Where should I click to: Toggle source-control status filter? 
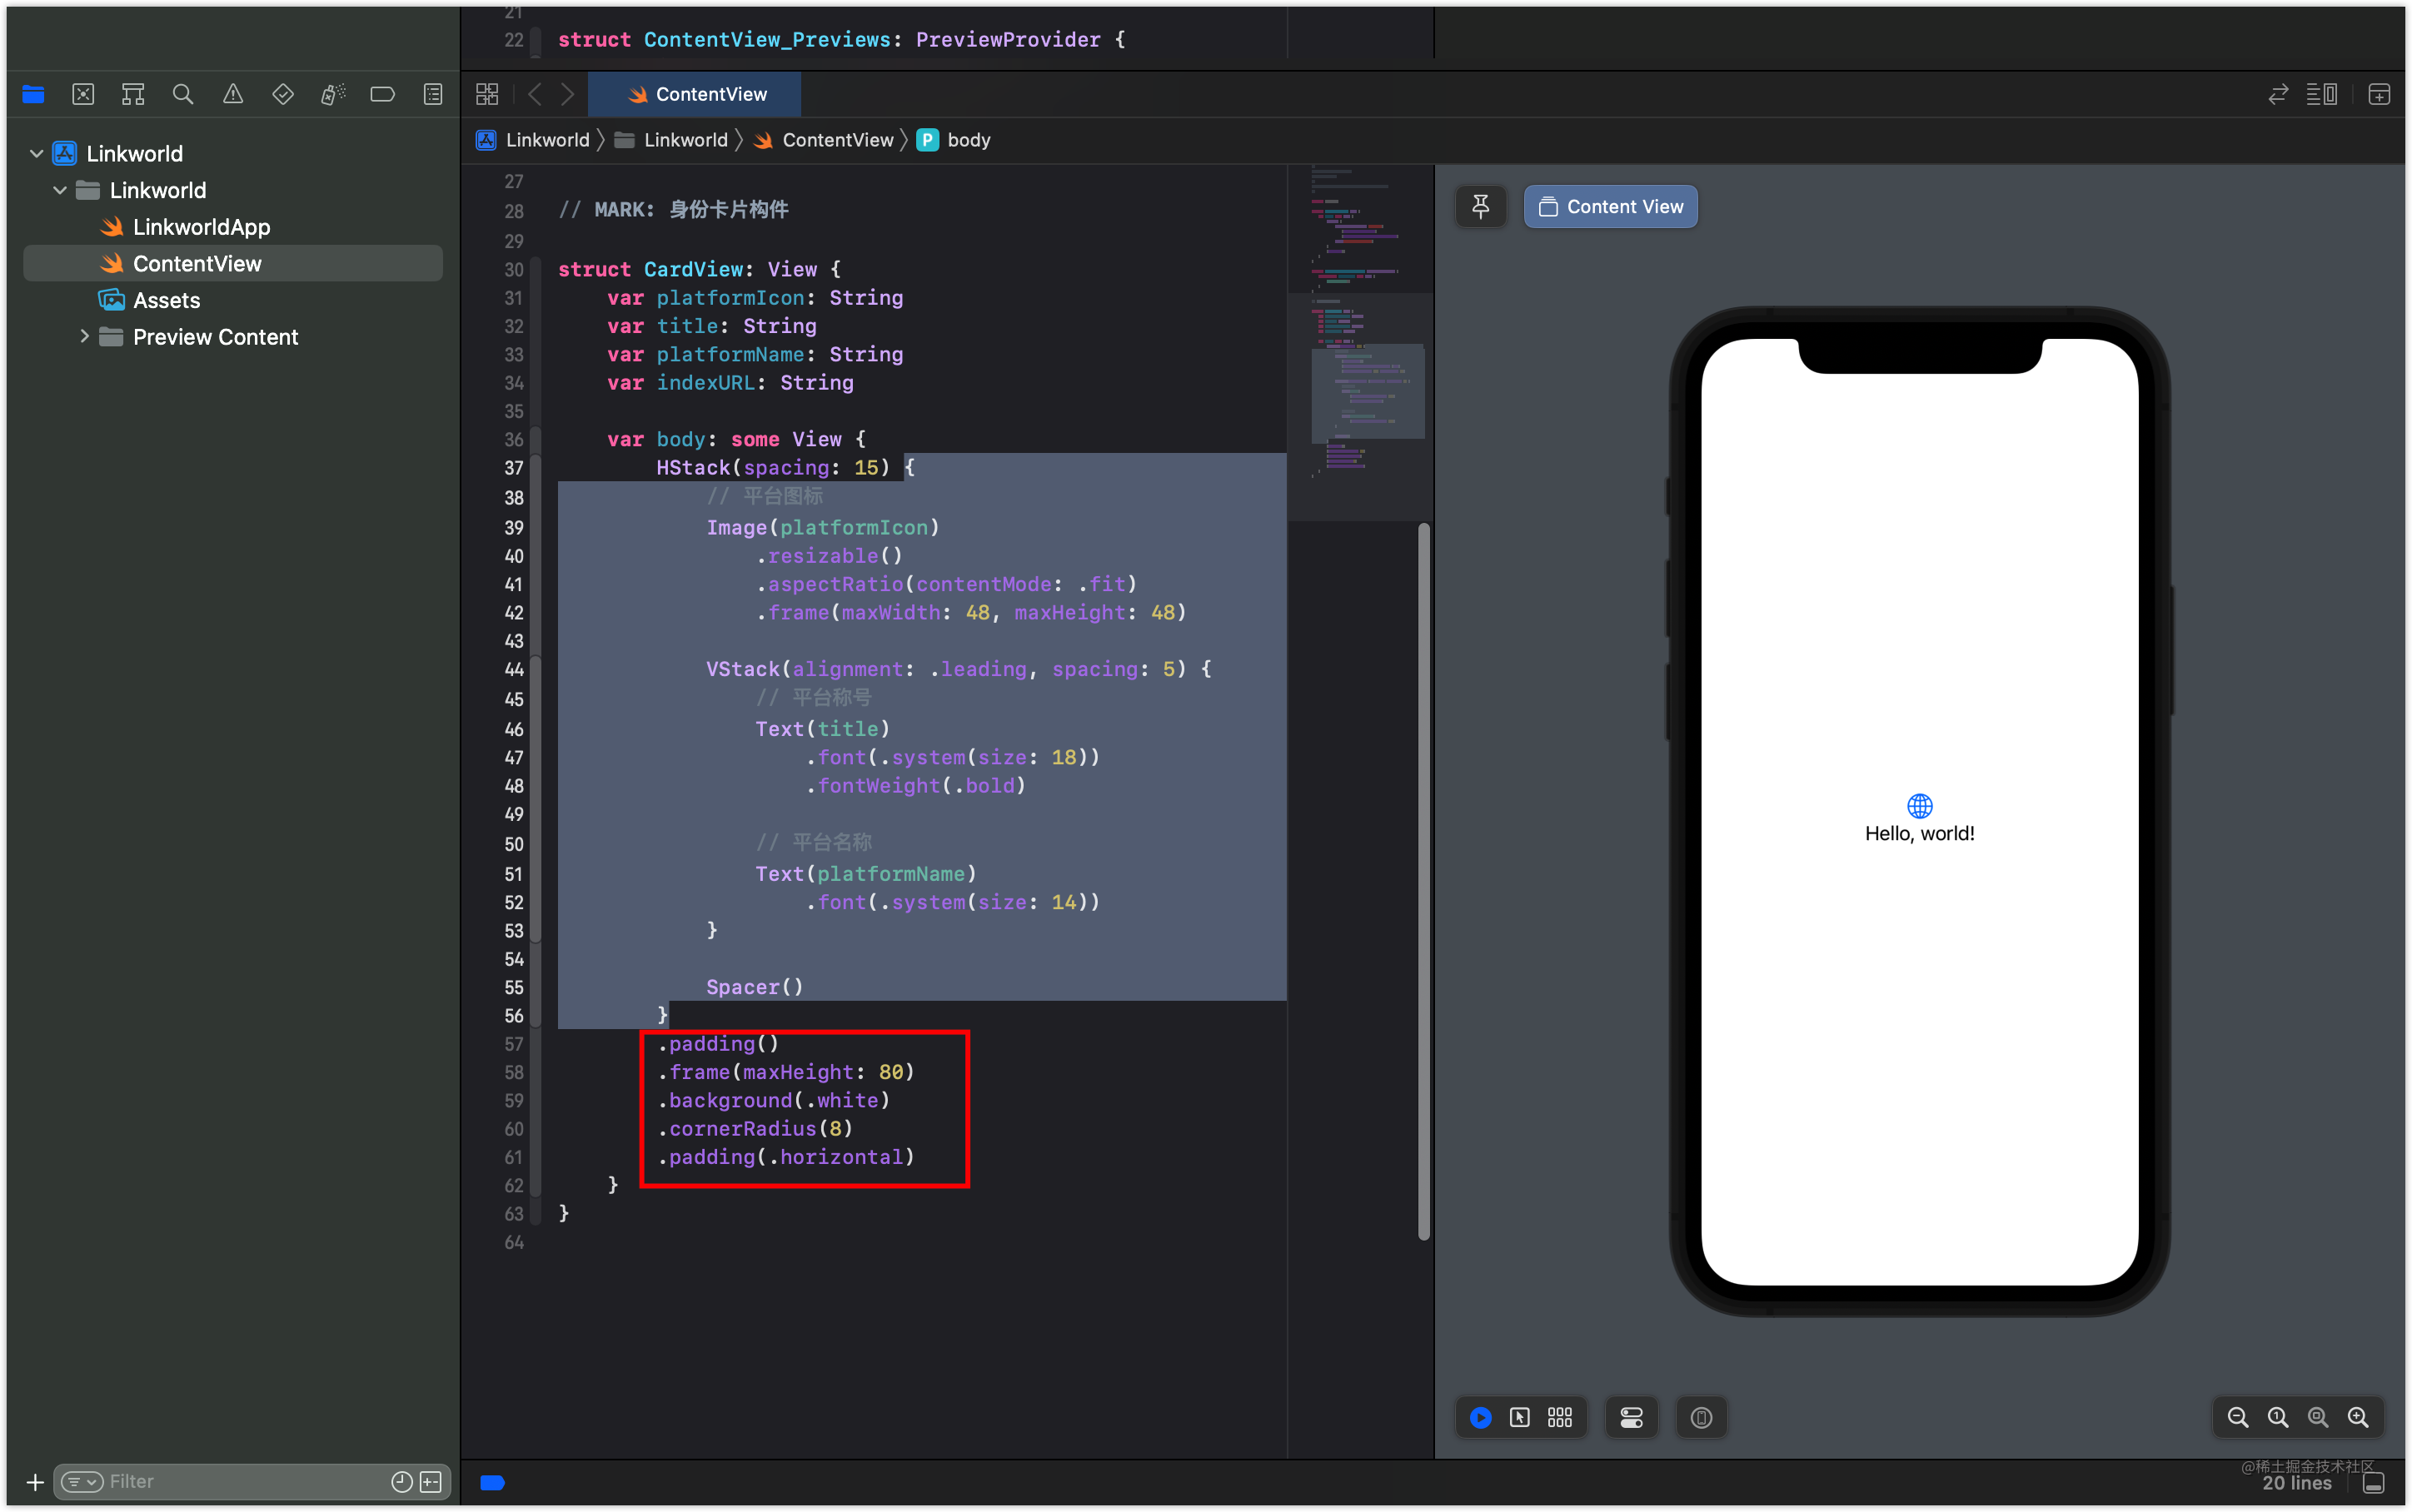431,1482
